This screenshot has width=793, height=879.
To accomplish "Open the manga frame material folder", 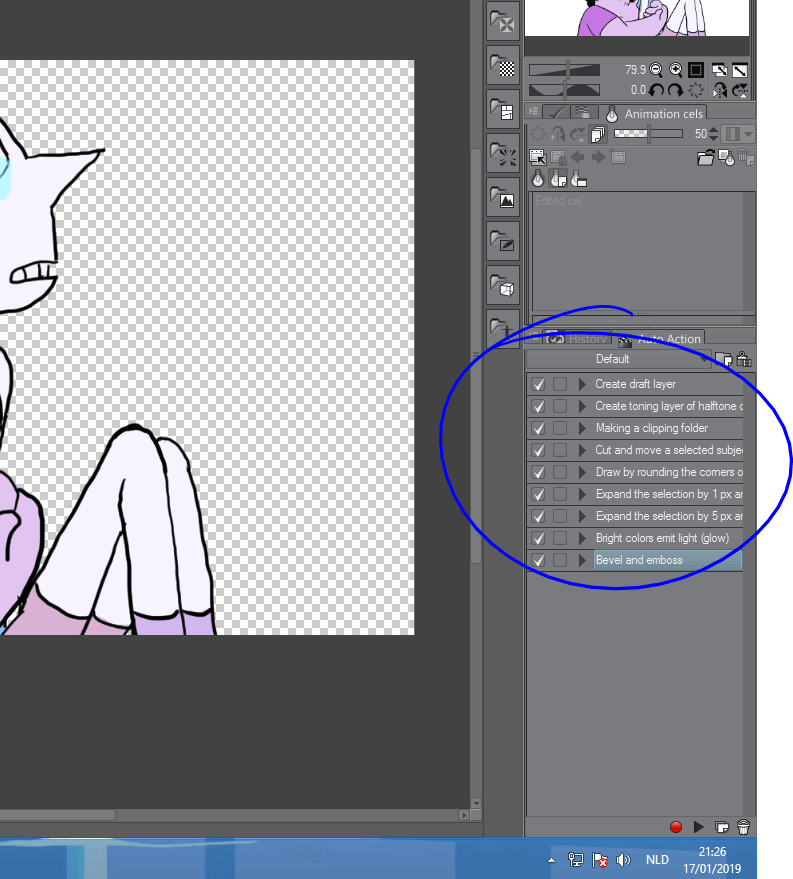I will [x=503, y=109].
